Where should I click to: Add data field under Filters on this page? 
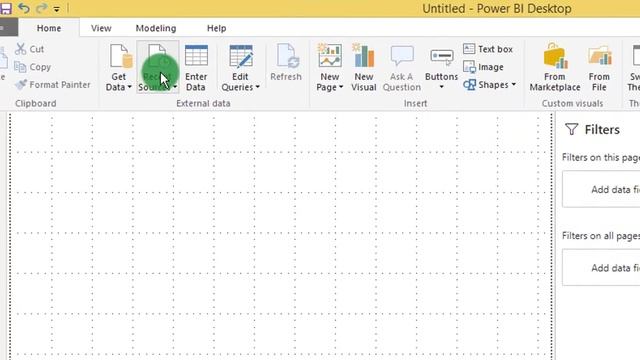[601, 189]
